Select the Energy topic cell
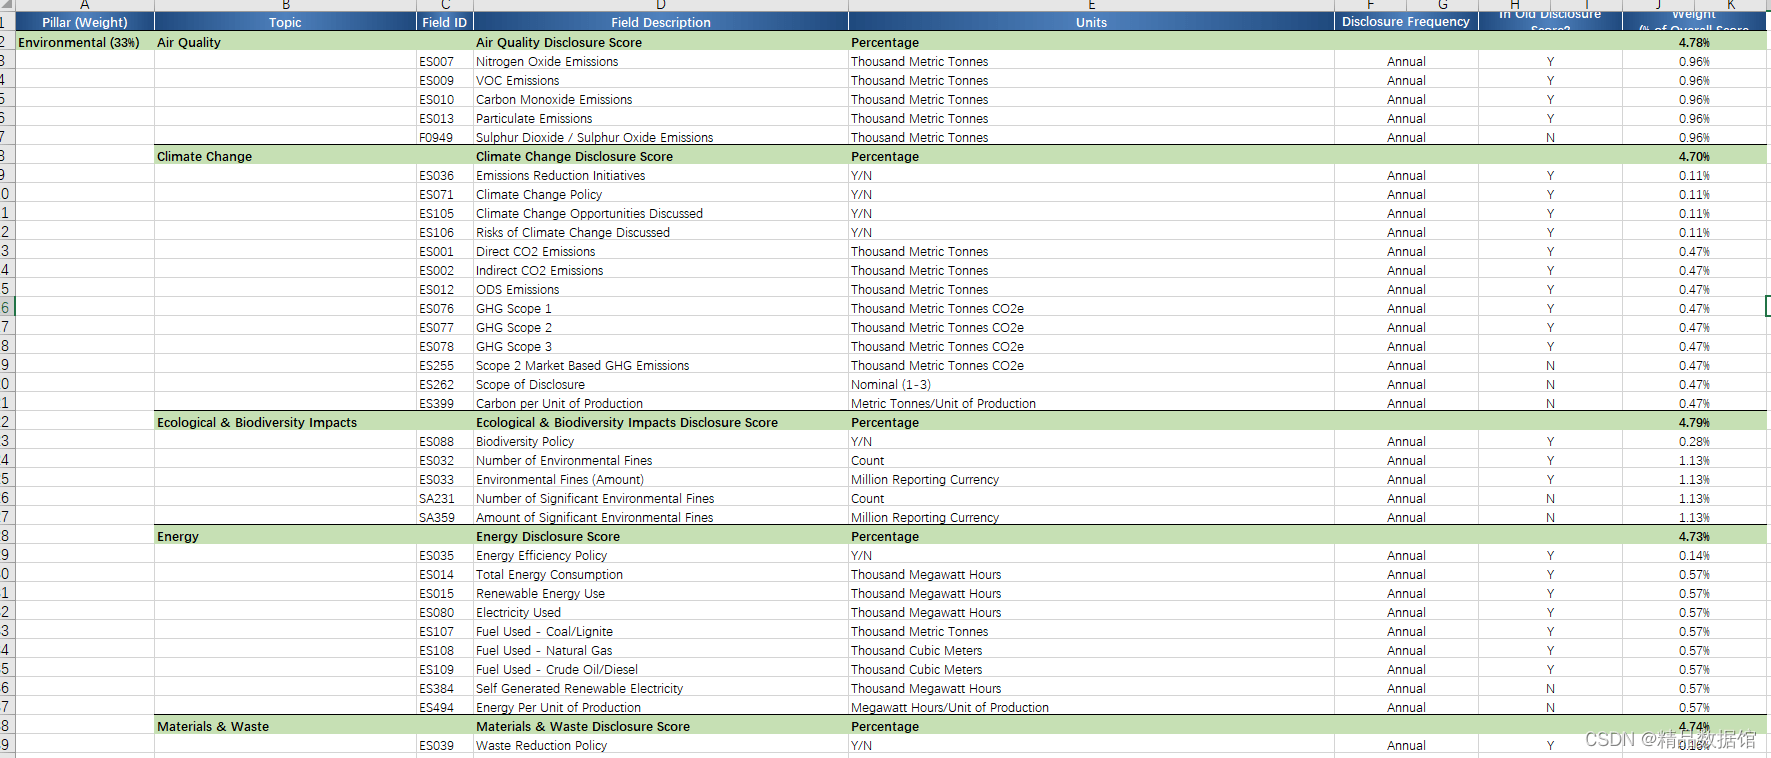1771x758 pixels. (285, 536)
